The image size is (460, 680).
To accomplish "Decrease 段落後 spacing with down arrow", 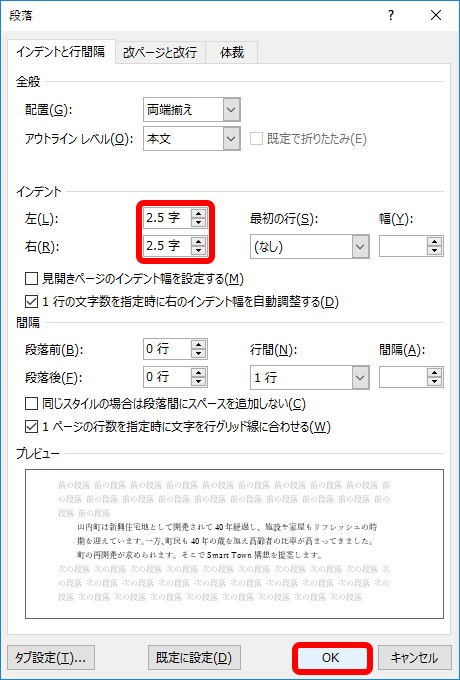I will click(x=199, y=382).
